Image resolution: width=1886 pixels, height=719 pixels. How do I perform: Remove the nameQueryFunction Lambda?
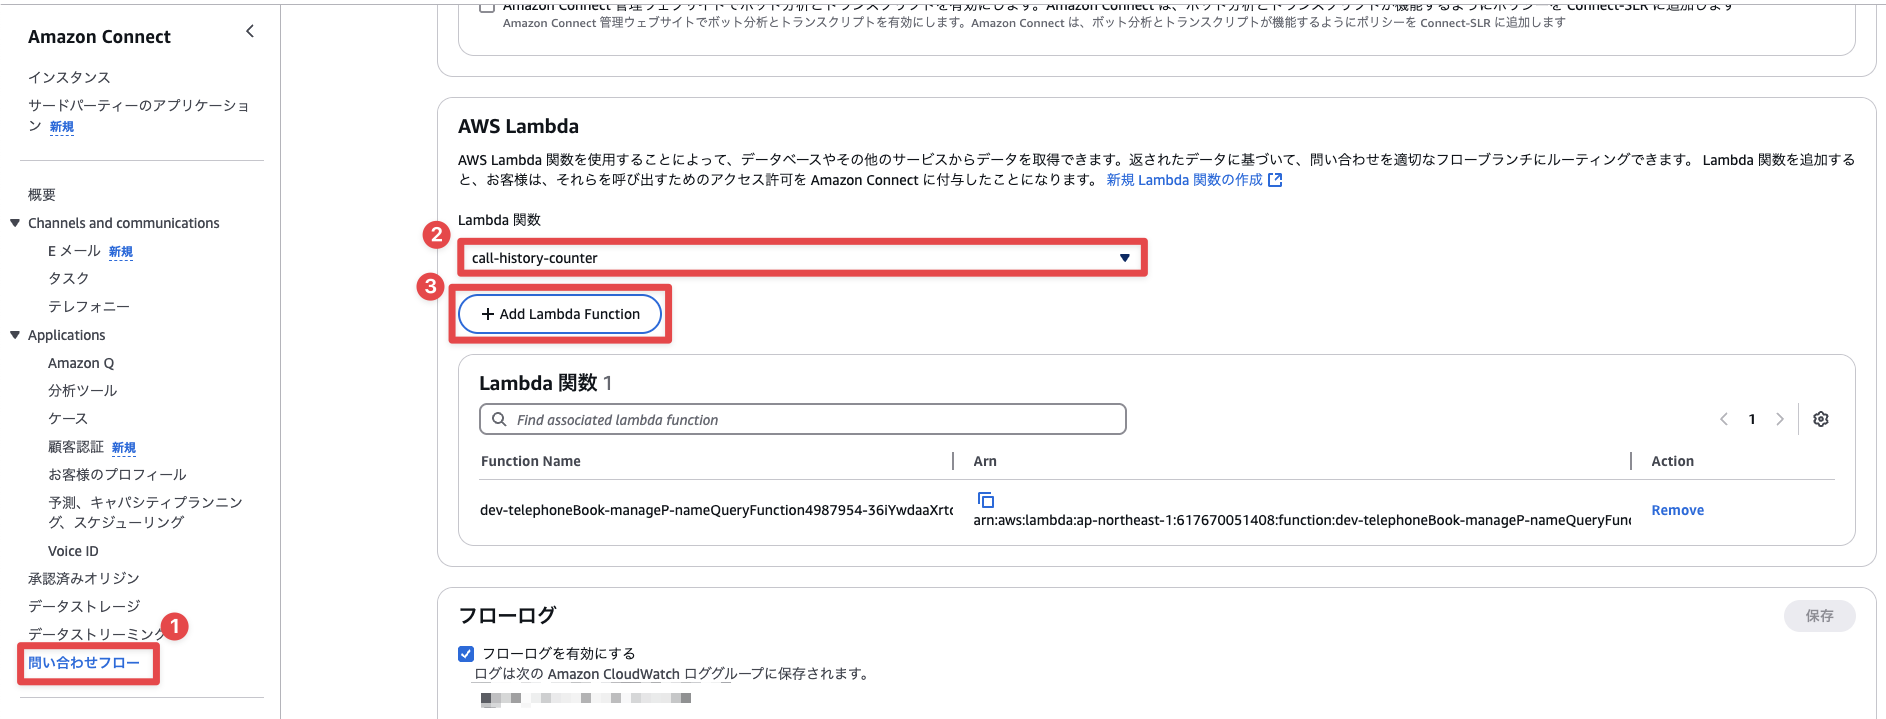[1677, 510]
